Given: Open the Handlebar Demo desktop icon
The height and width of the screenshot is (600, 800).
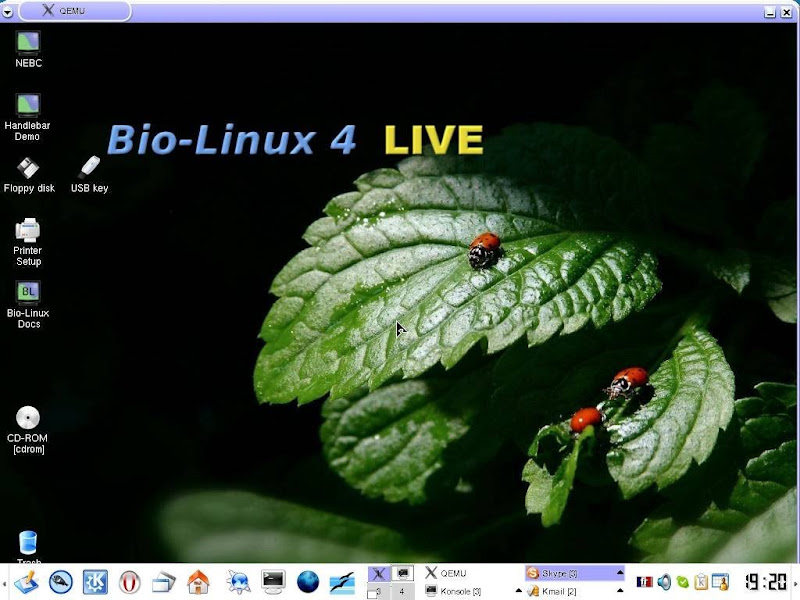Looking at the screenshot, I should (x=28, y=117).
